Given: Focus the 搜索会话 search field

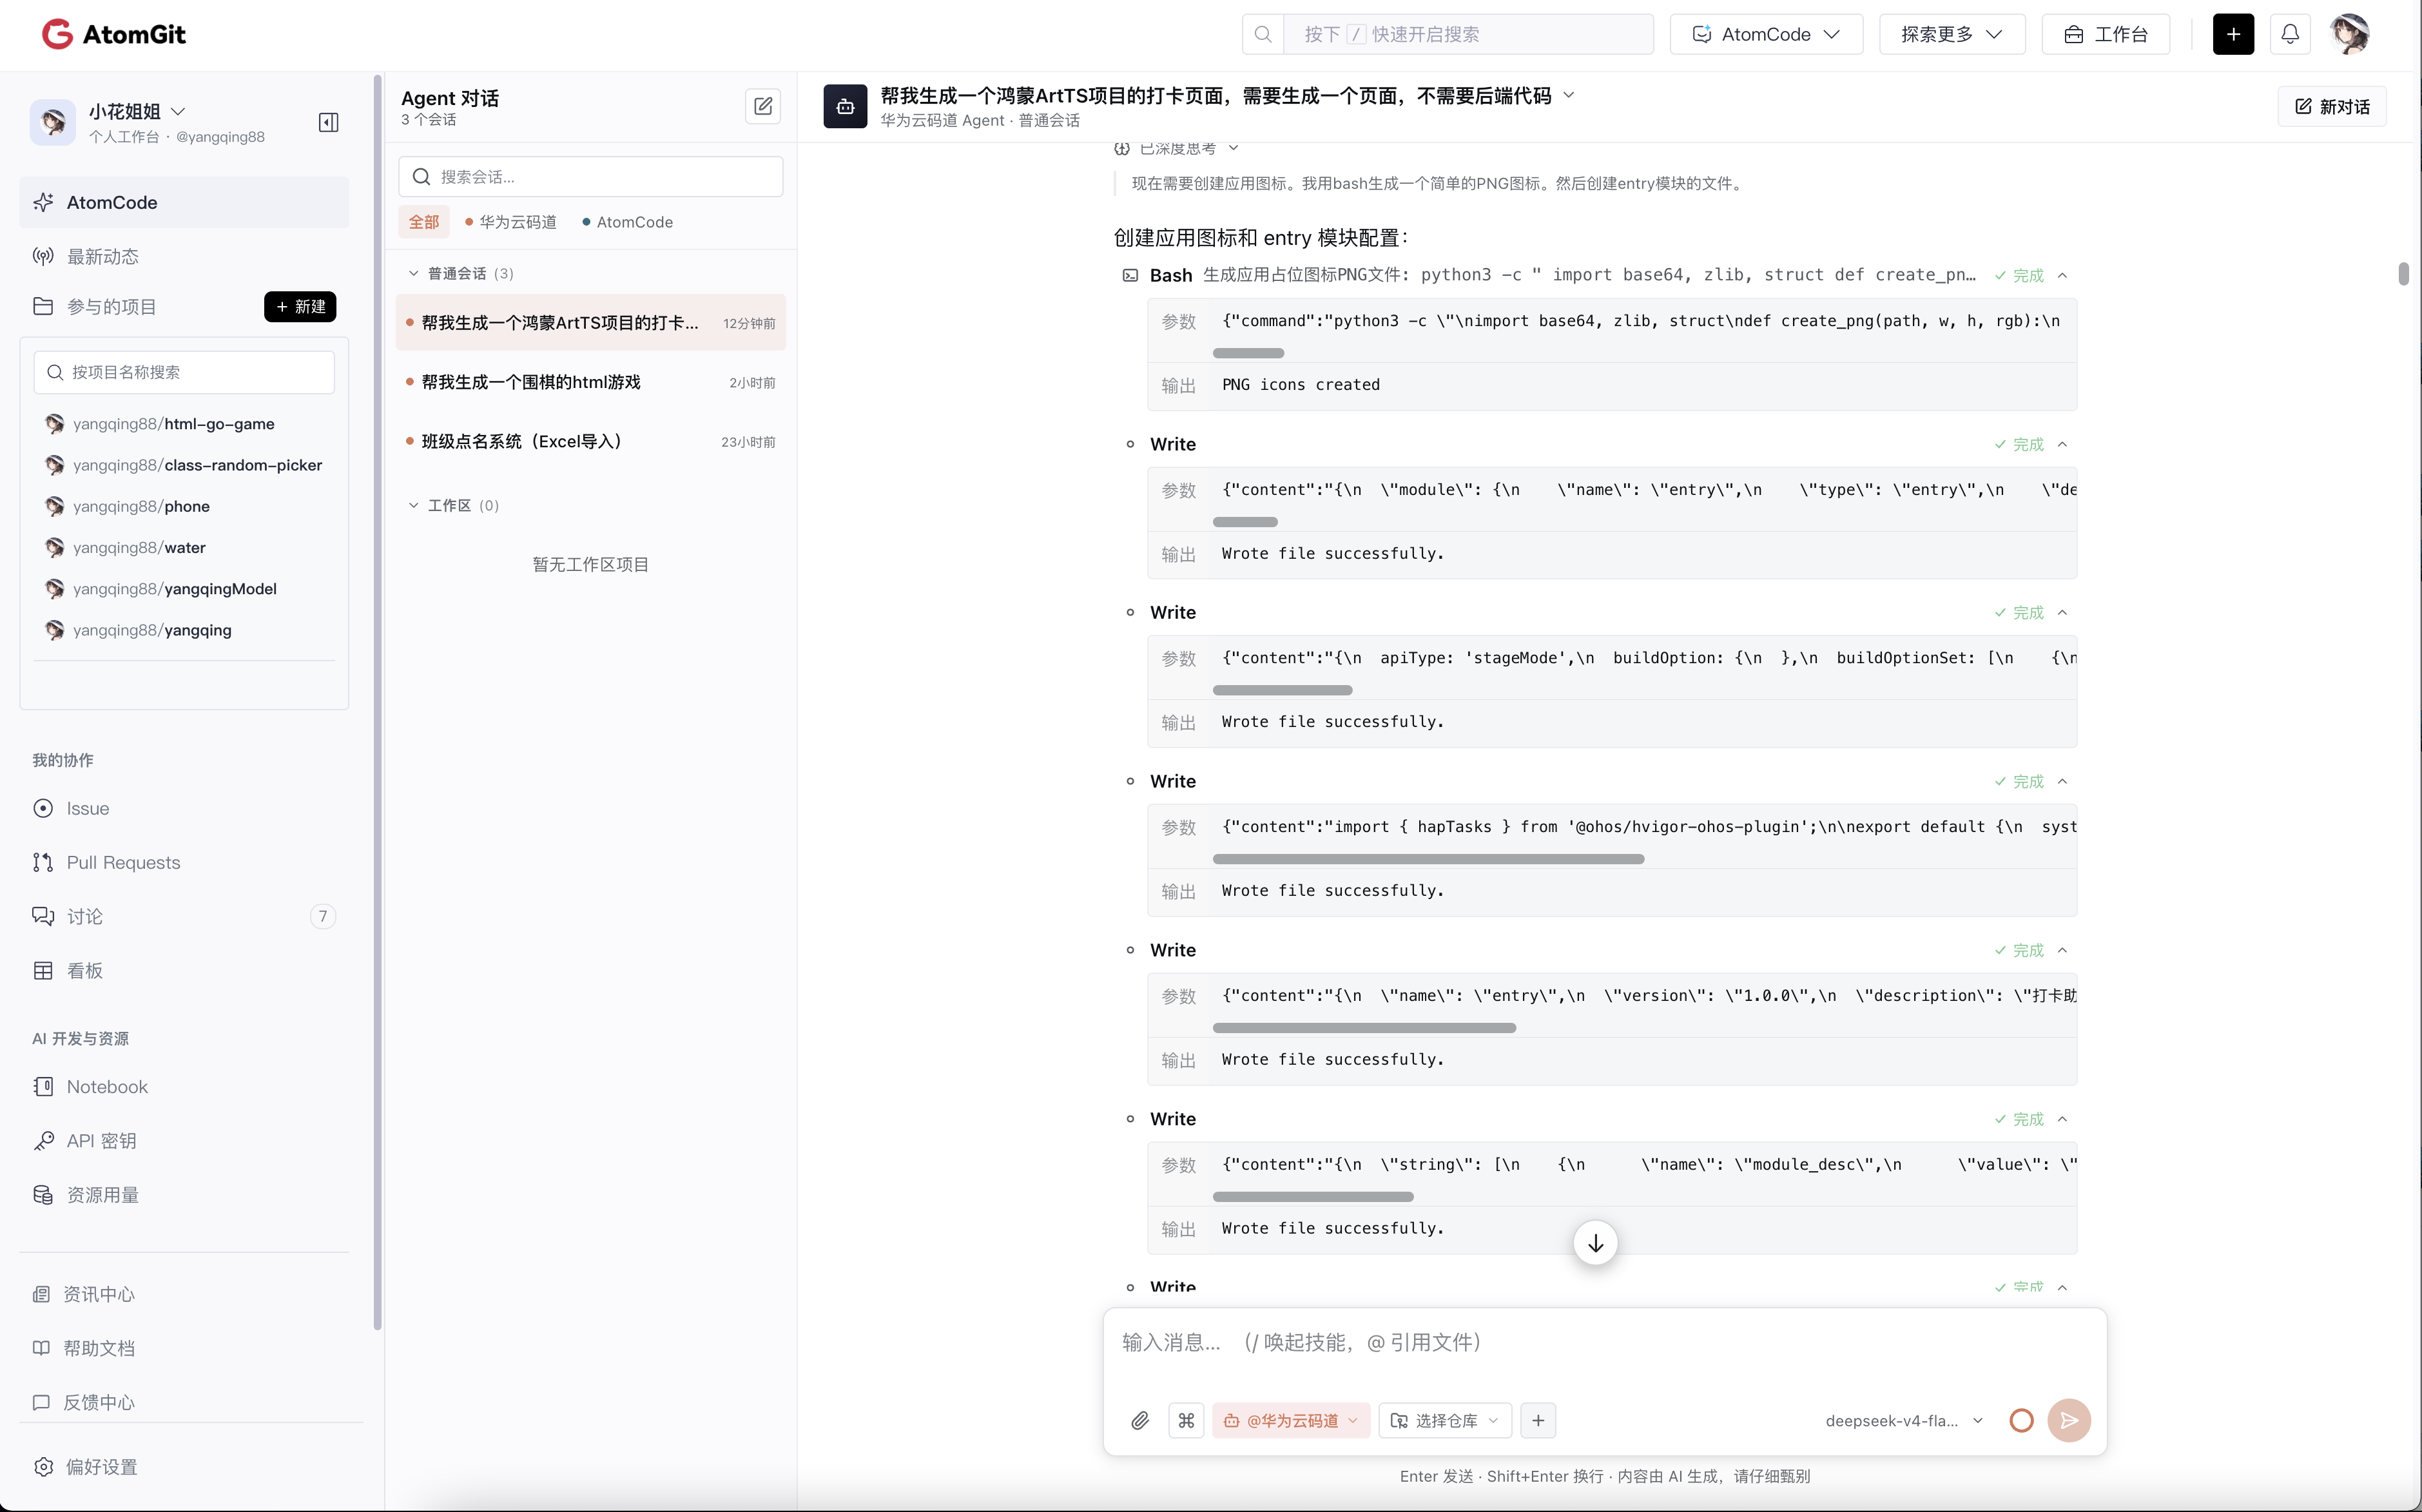Looking at the screenshot, I should [x=591, y=177].
